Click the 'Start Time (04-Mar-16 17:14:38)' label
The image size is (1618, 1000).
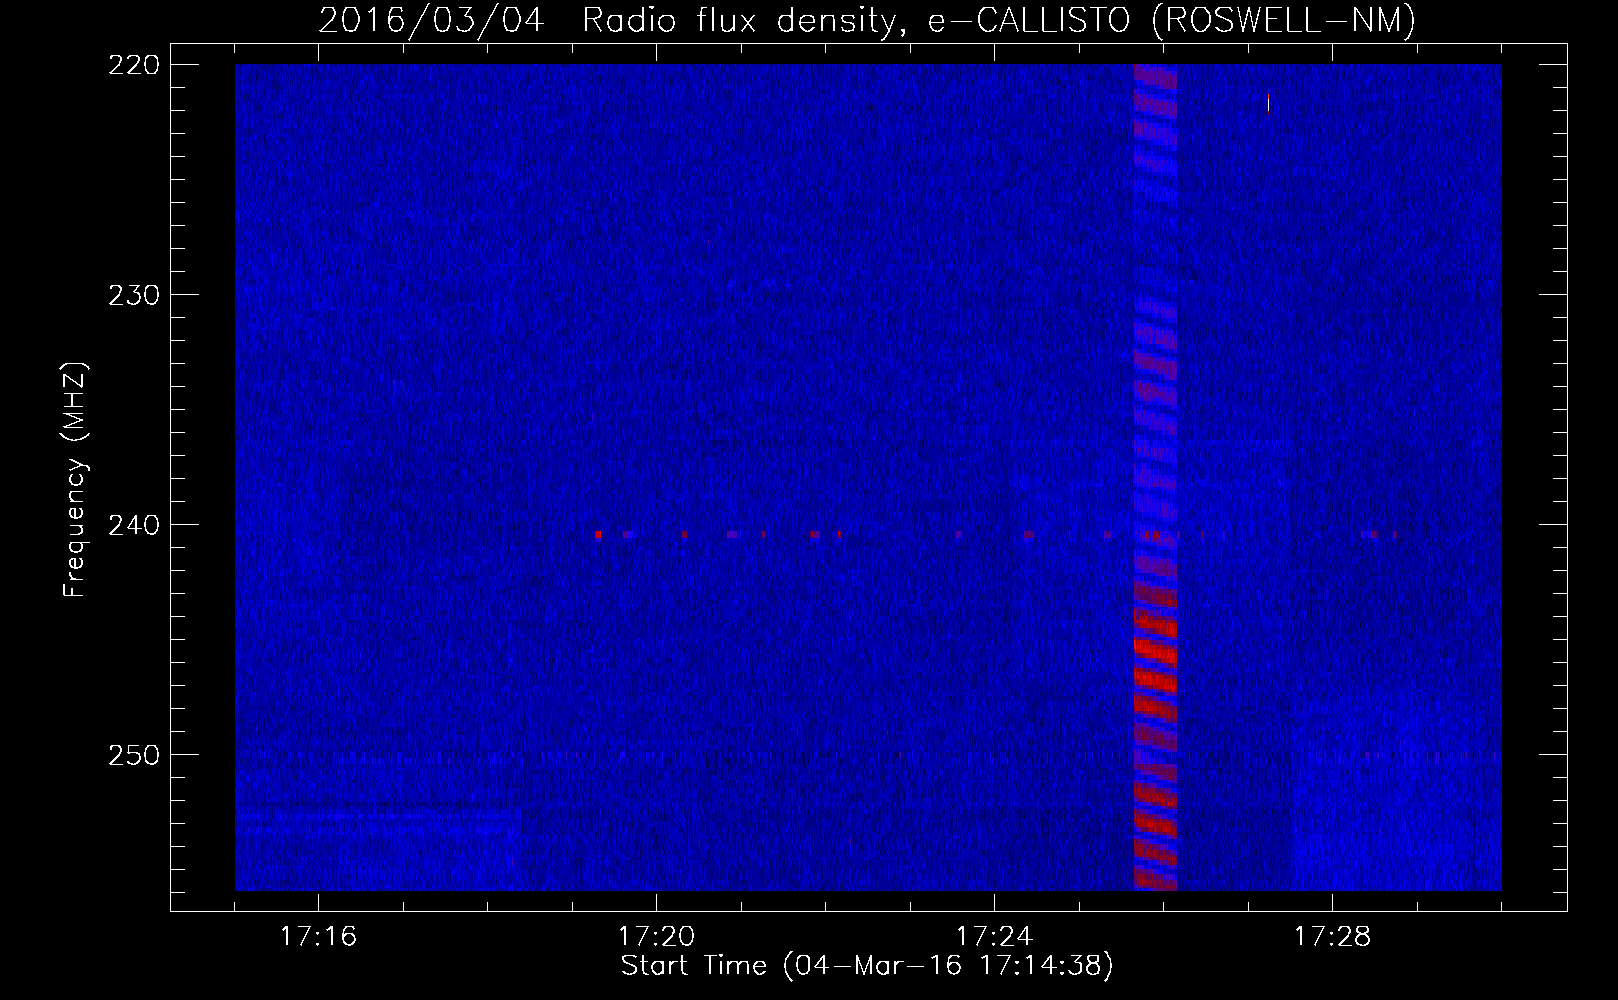(867, 966)
